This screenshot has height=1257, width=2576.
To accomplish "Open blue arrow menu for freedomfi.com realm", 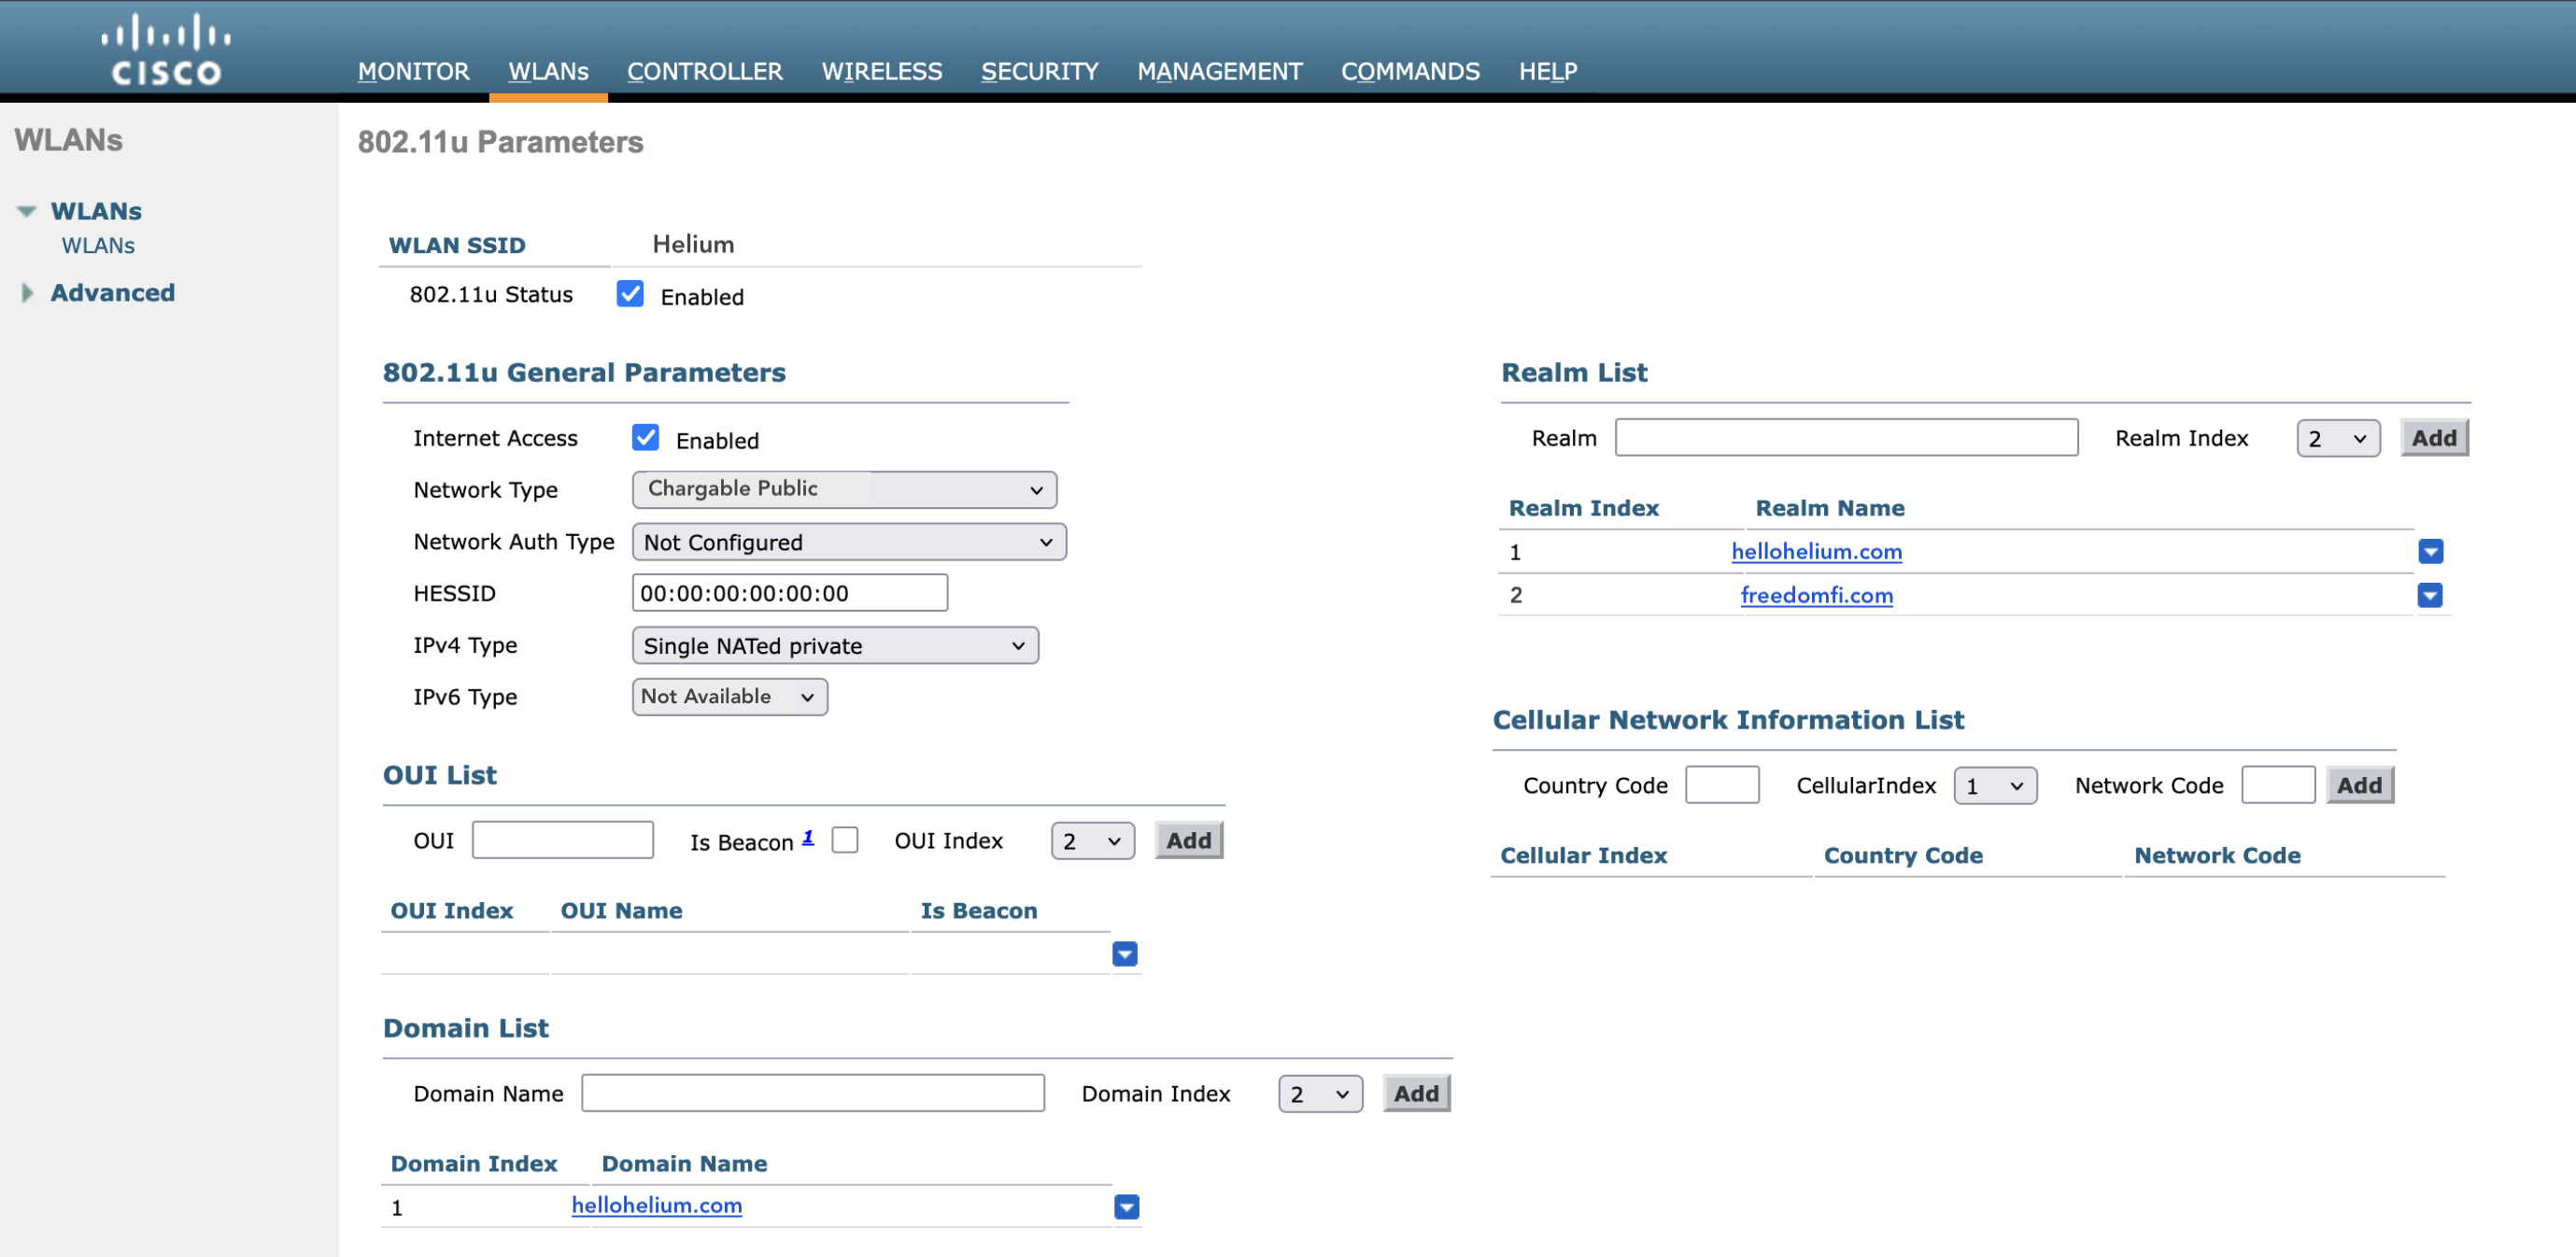I will pyautogui.click(x=2430, y=595).
